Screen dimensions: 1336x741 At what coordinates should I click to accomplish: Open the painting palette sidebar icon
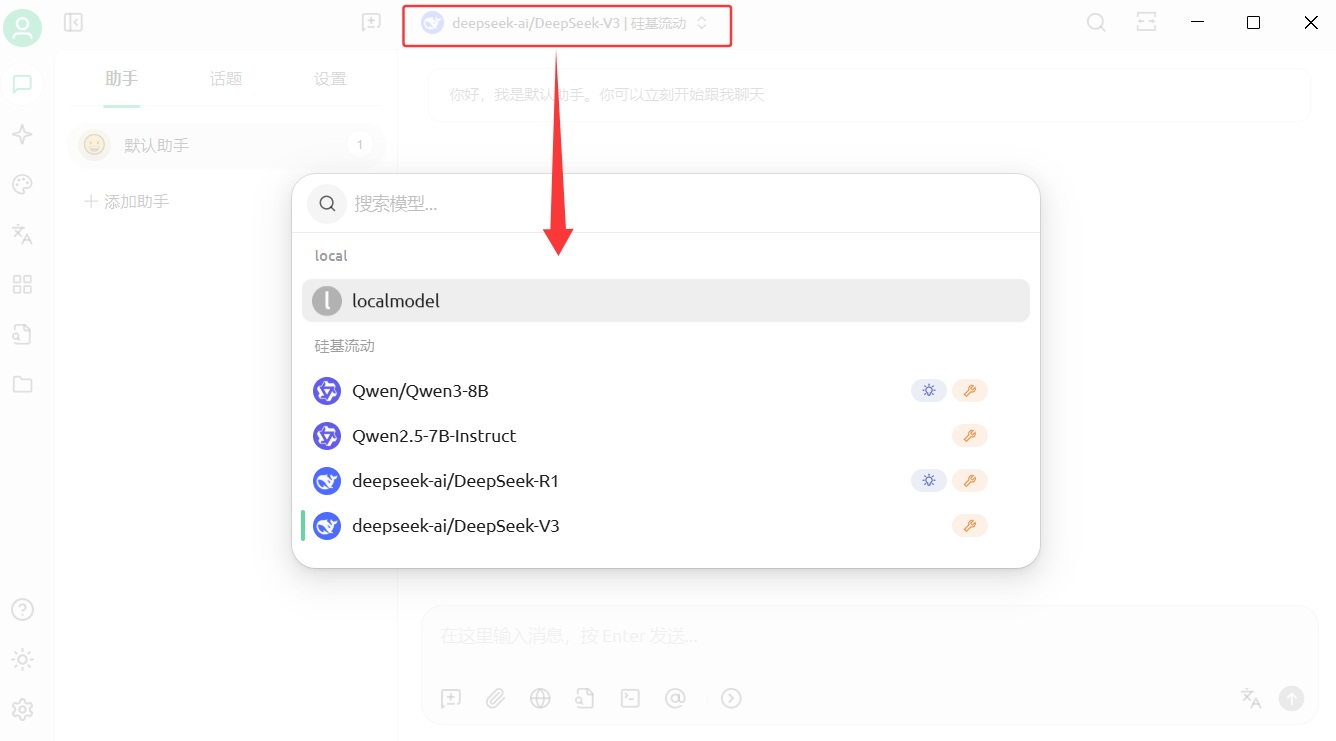coord(22,184)
